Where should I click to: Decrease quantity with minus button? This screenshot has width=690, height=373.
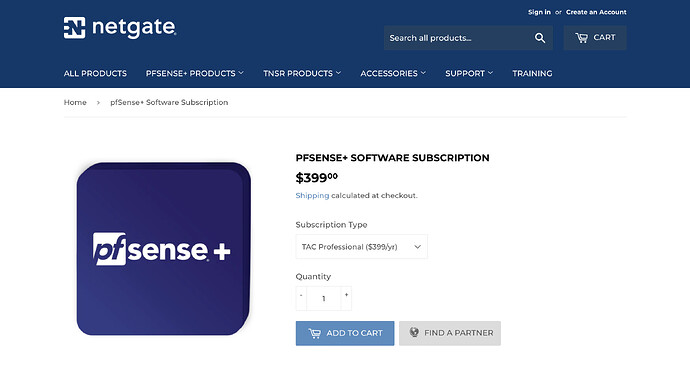pos(301,298)
